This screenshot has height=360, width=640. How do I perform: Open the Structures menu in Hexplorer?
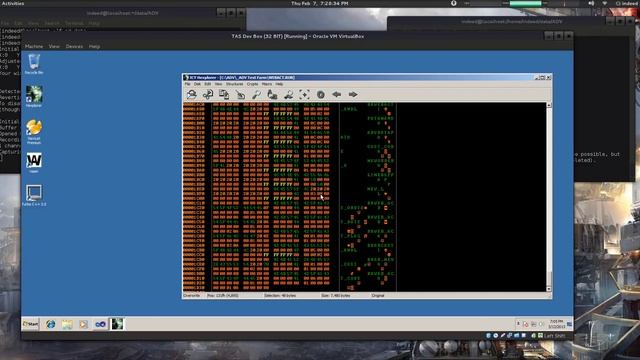(x=234, y=84)
